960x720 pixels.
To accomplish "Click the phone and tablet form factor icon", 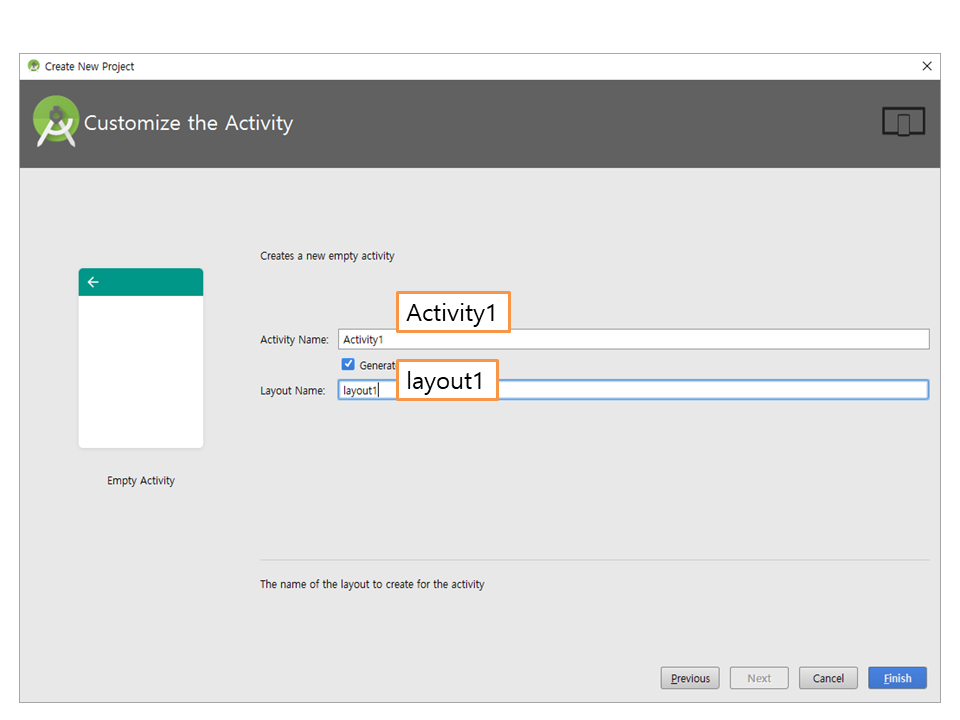I will 903,122.
